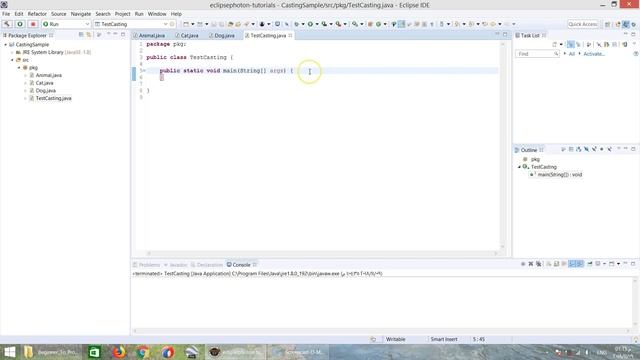The width and height of the screenshot is (640, 360).
Task: Switch to the Dog.java editor tab
Action: (x=222, y=36)
